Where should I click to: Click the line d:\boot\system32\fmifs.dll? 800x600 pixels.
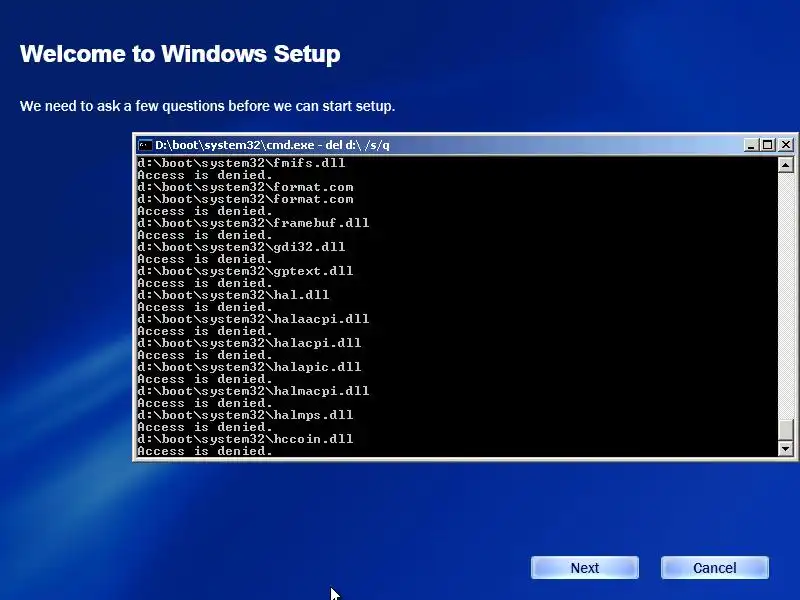[x=241, y=163]
